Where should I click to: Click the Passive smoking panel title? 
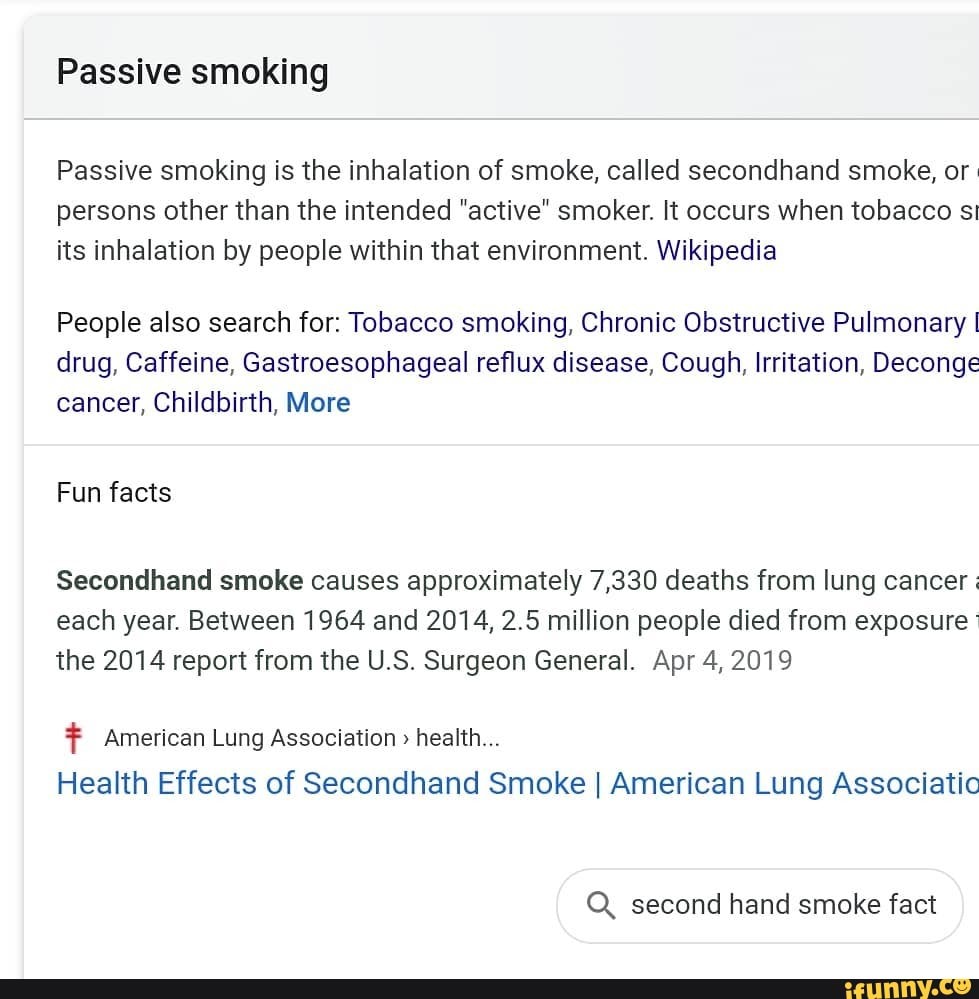coord(193,70)
